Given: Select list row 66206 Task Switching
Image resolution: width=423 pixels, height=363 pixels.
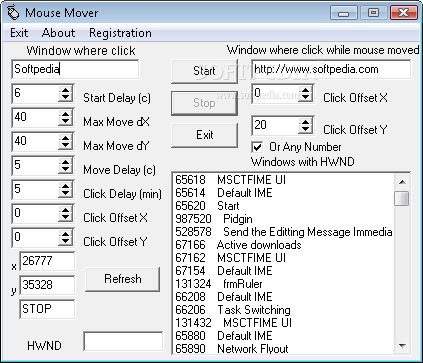Looking at the screenshot, I should 283,310.
